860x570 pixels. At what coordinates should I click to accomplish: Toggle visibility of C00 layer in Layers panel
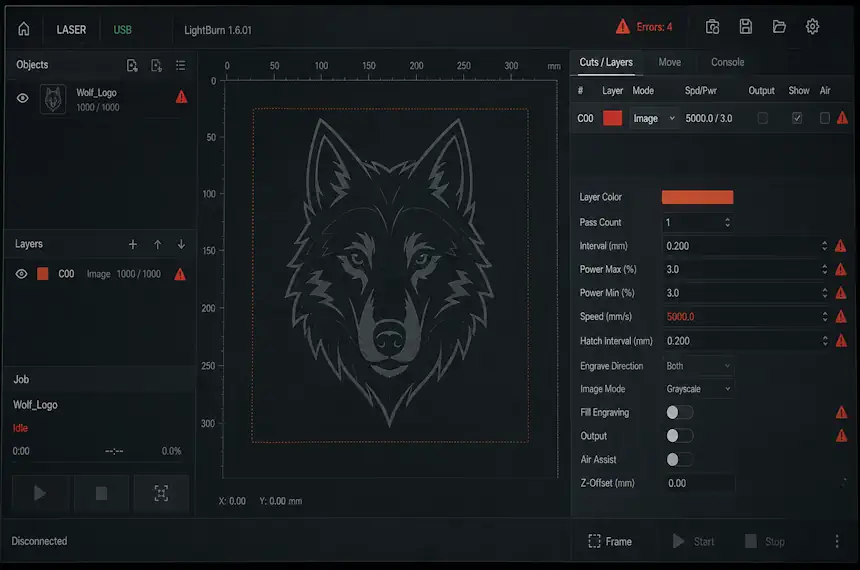(x=21, y=274)
